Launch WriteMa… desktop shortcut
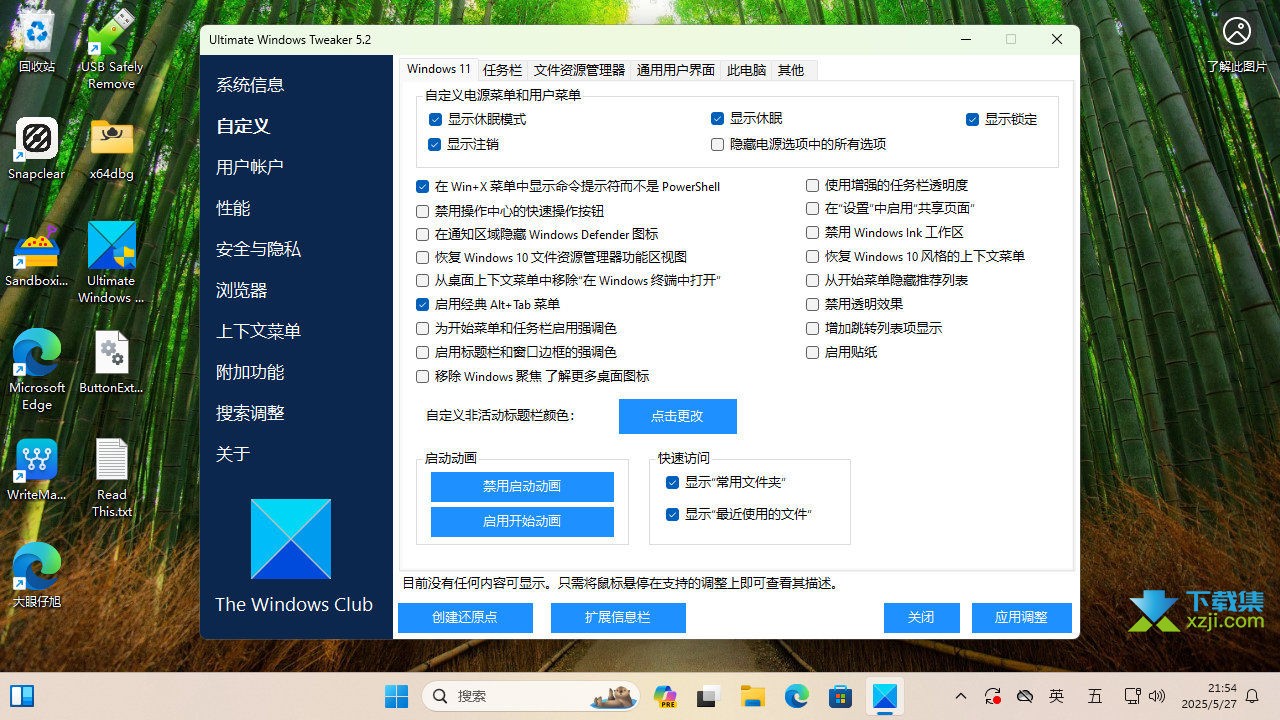1280x720 pixels. coord(37,469)
